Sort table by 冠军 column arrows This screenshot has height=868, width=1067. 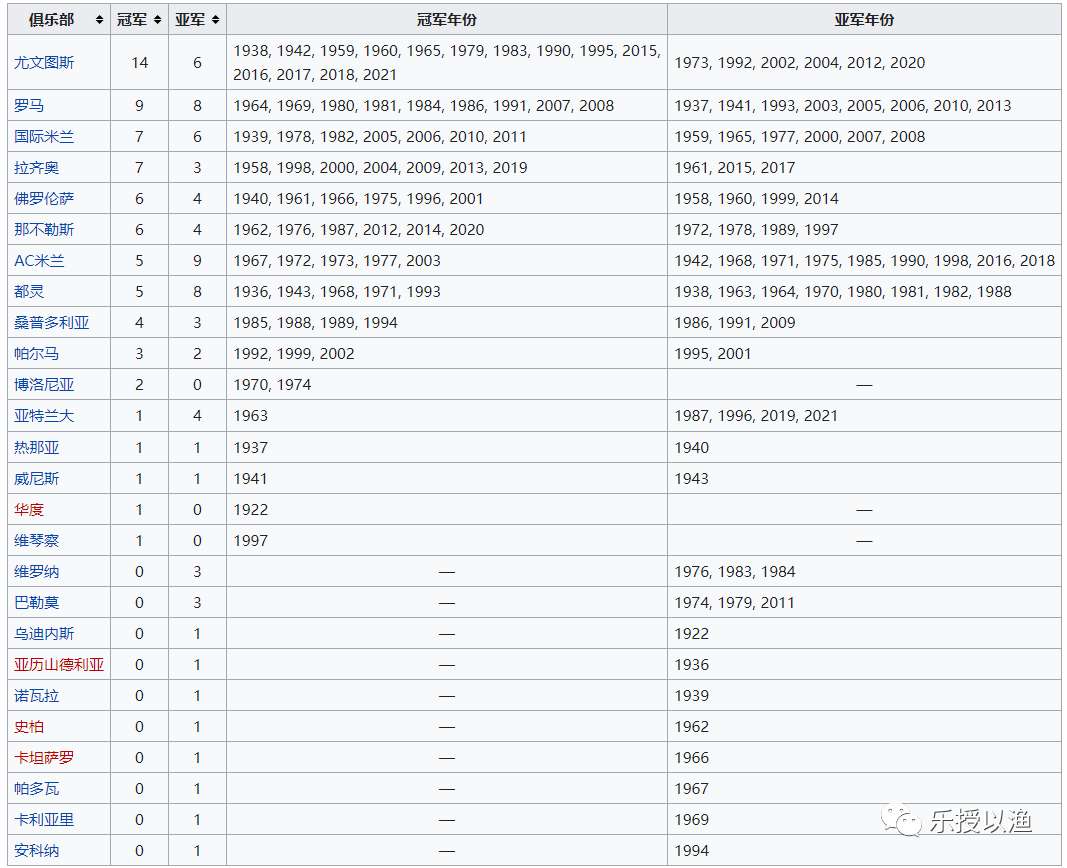point(158,20)
